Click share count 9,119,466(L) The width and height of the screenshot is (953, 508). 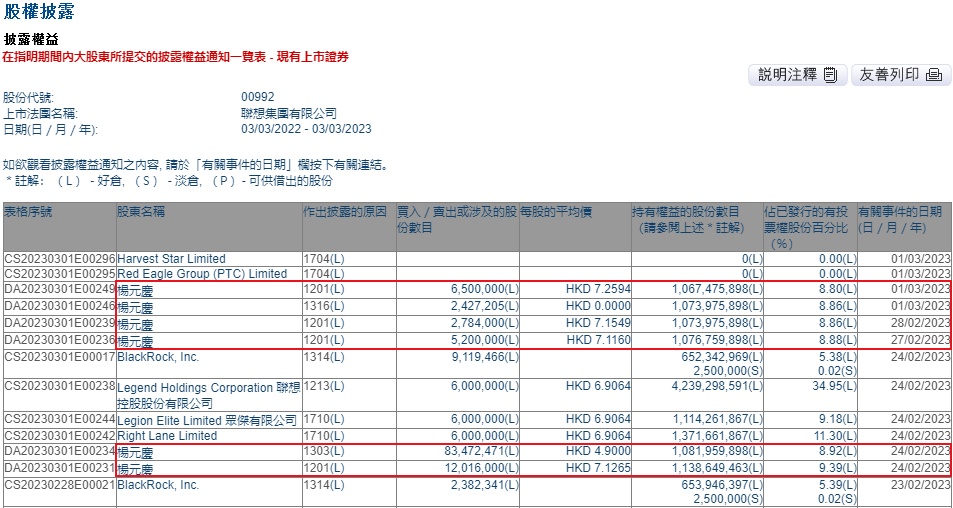[x=485, y=357]
